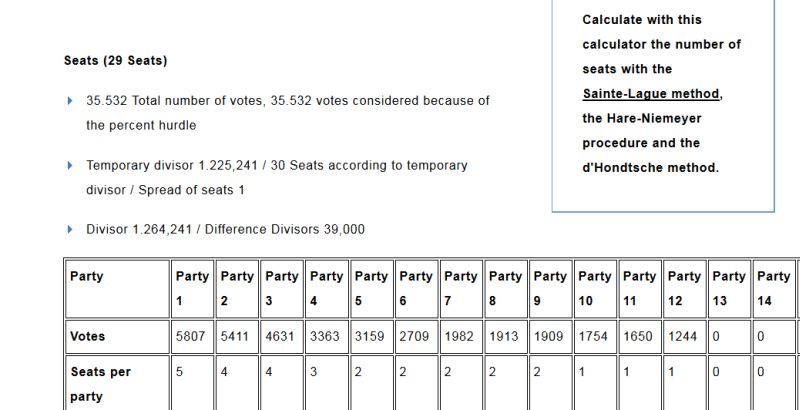Viewport: 800px width, 410px height.
Task: Click the Party 7 column header
Action: 461,288
